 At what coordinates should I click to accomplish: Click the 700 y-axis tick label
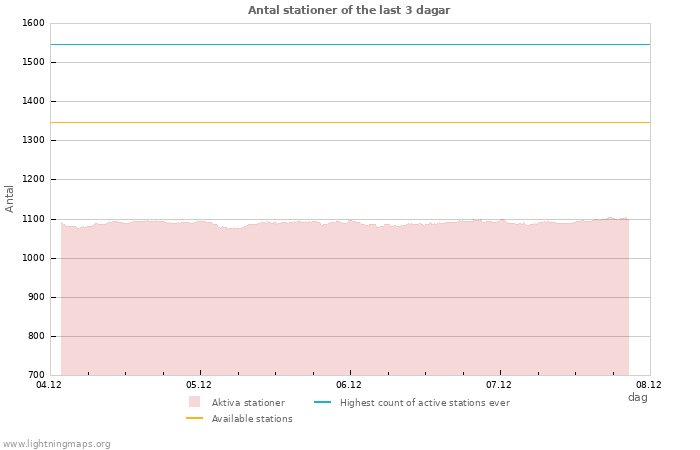[36, 375]
